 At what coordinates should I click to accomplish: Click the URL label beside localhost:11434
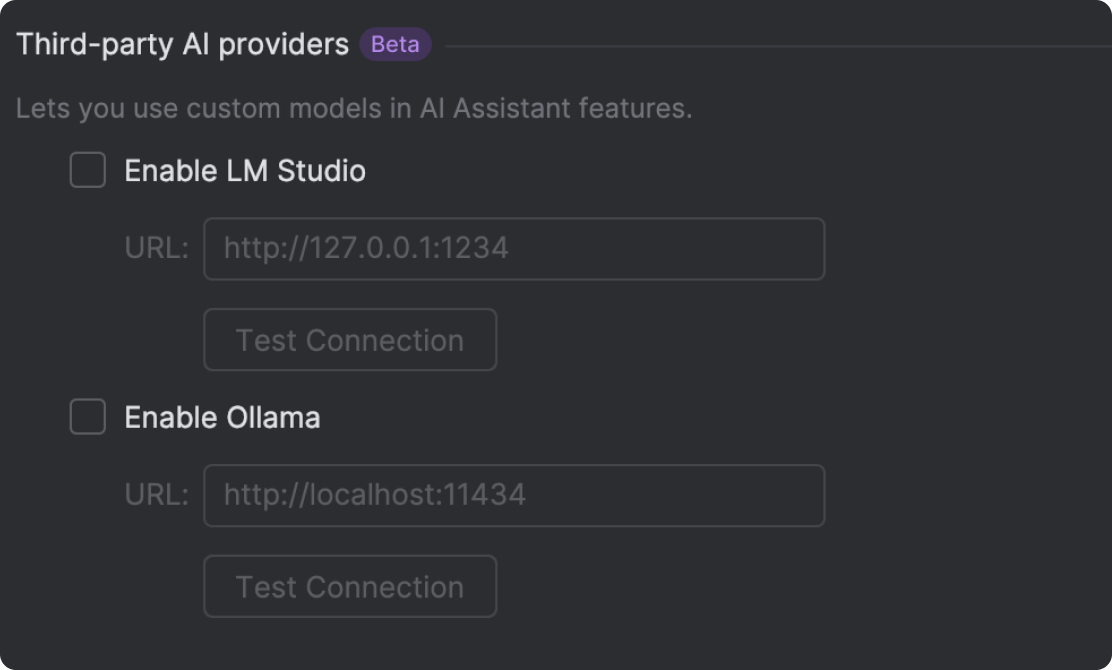click(x=156, y=494)
